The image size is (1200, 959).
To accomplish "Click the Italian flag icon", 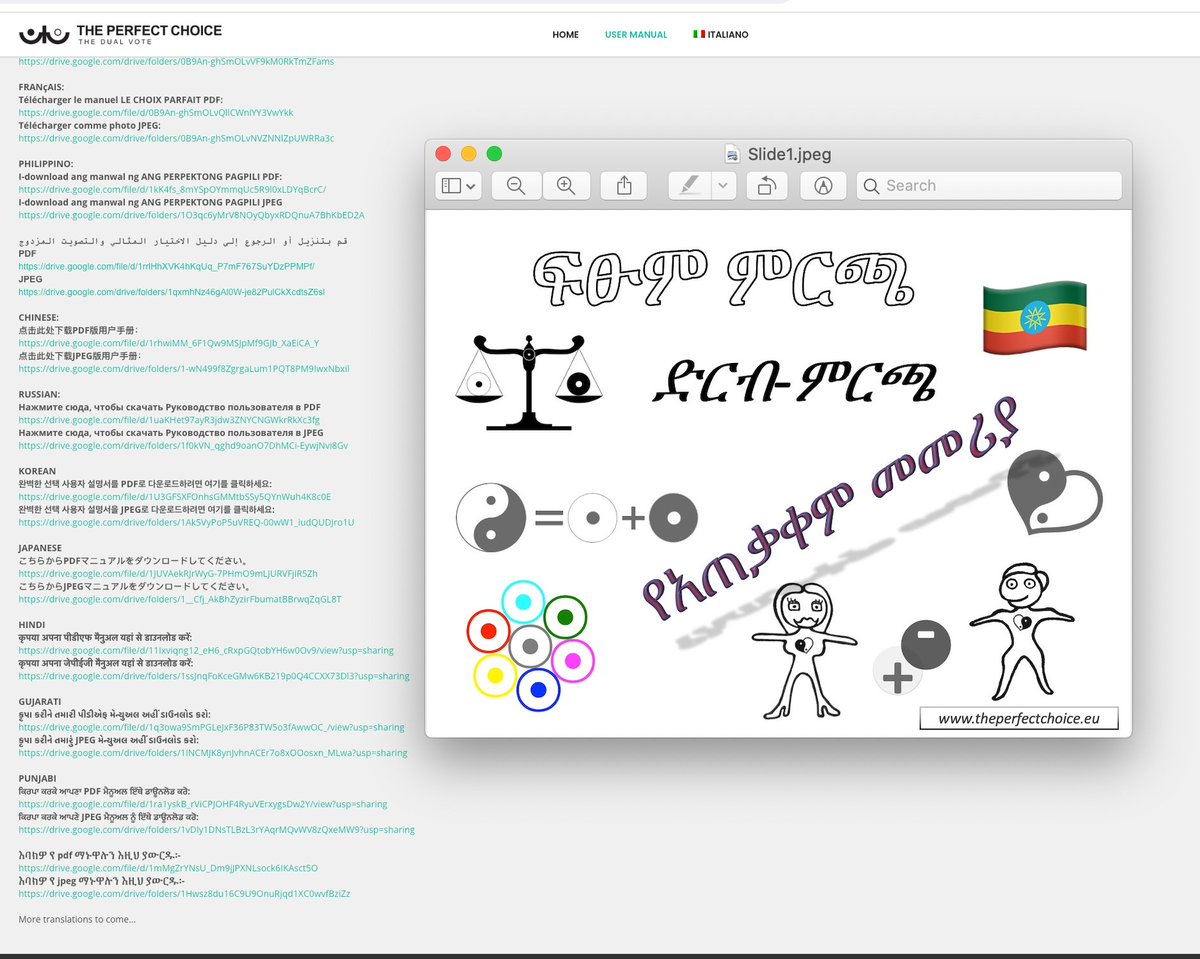I will (699, 35).
